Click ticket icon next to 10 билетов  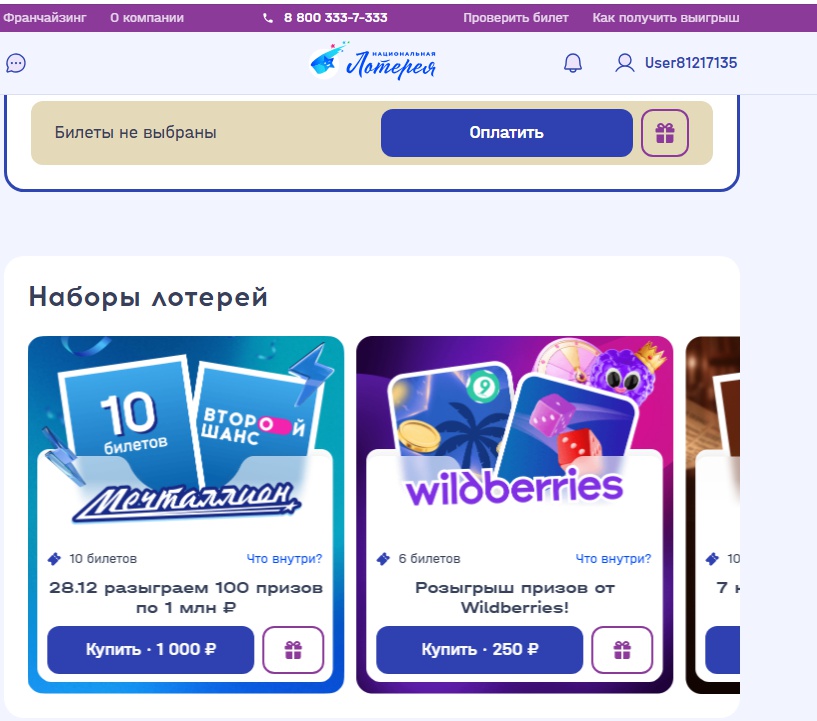(x=54, y=559)
